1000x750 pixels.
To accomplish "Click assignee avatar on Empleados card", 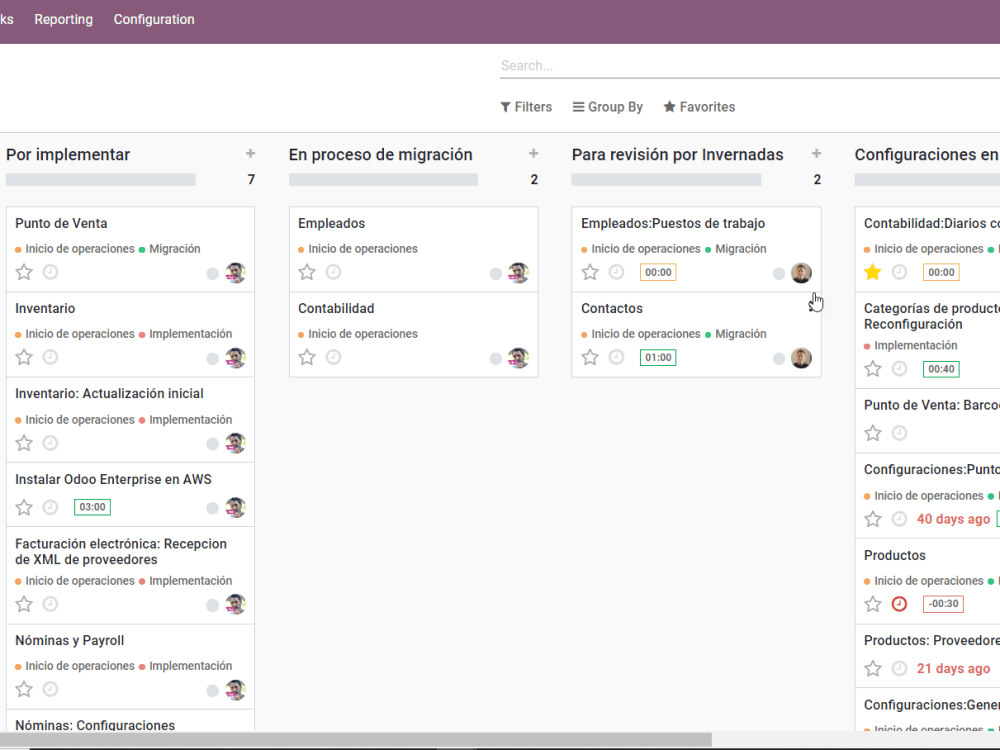I will [x=518, y=273].
